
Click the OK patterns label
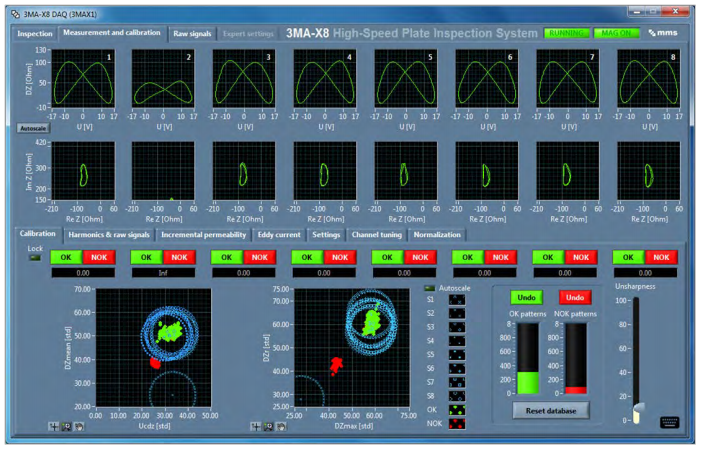pos(528,314)
